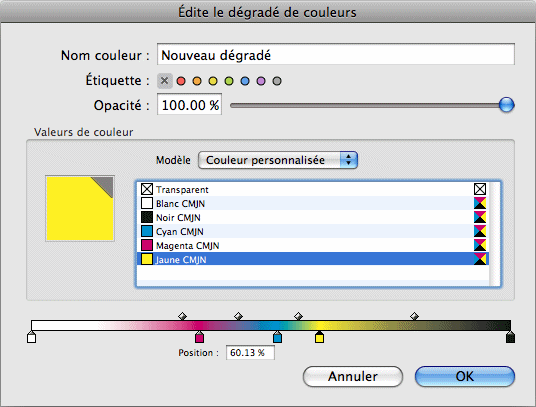The width and height of the screenshot is (536, 407).
Task: Select the red label dot
Action: 181,81
